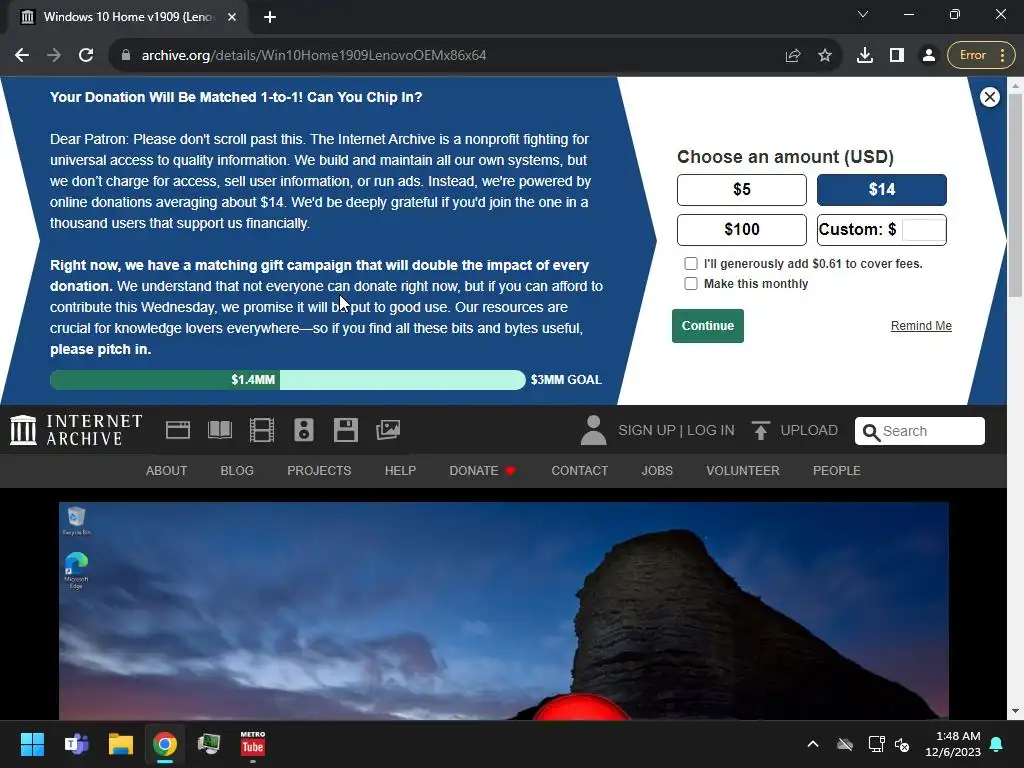Open the DONATE menu item
1024x768 pixels.
(x=483, y=471)
